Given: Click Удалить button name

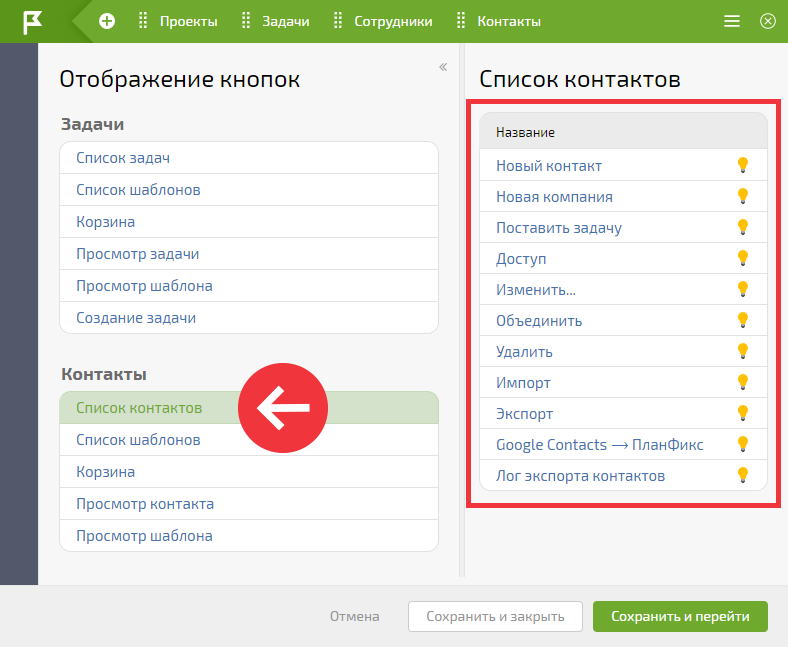Looking at the screenshot, I should [524, 352].
